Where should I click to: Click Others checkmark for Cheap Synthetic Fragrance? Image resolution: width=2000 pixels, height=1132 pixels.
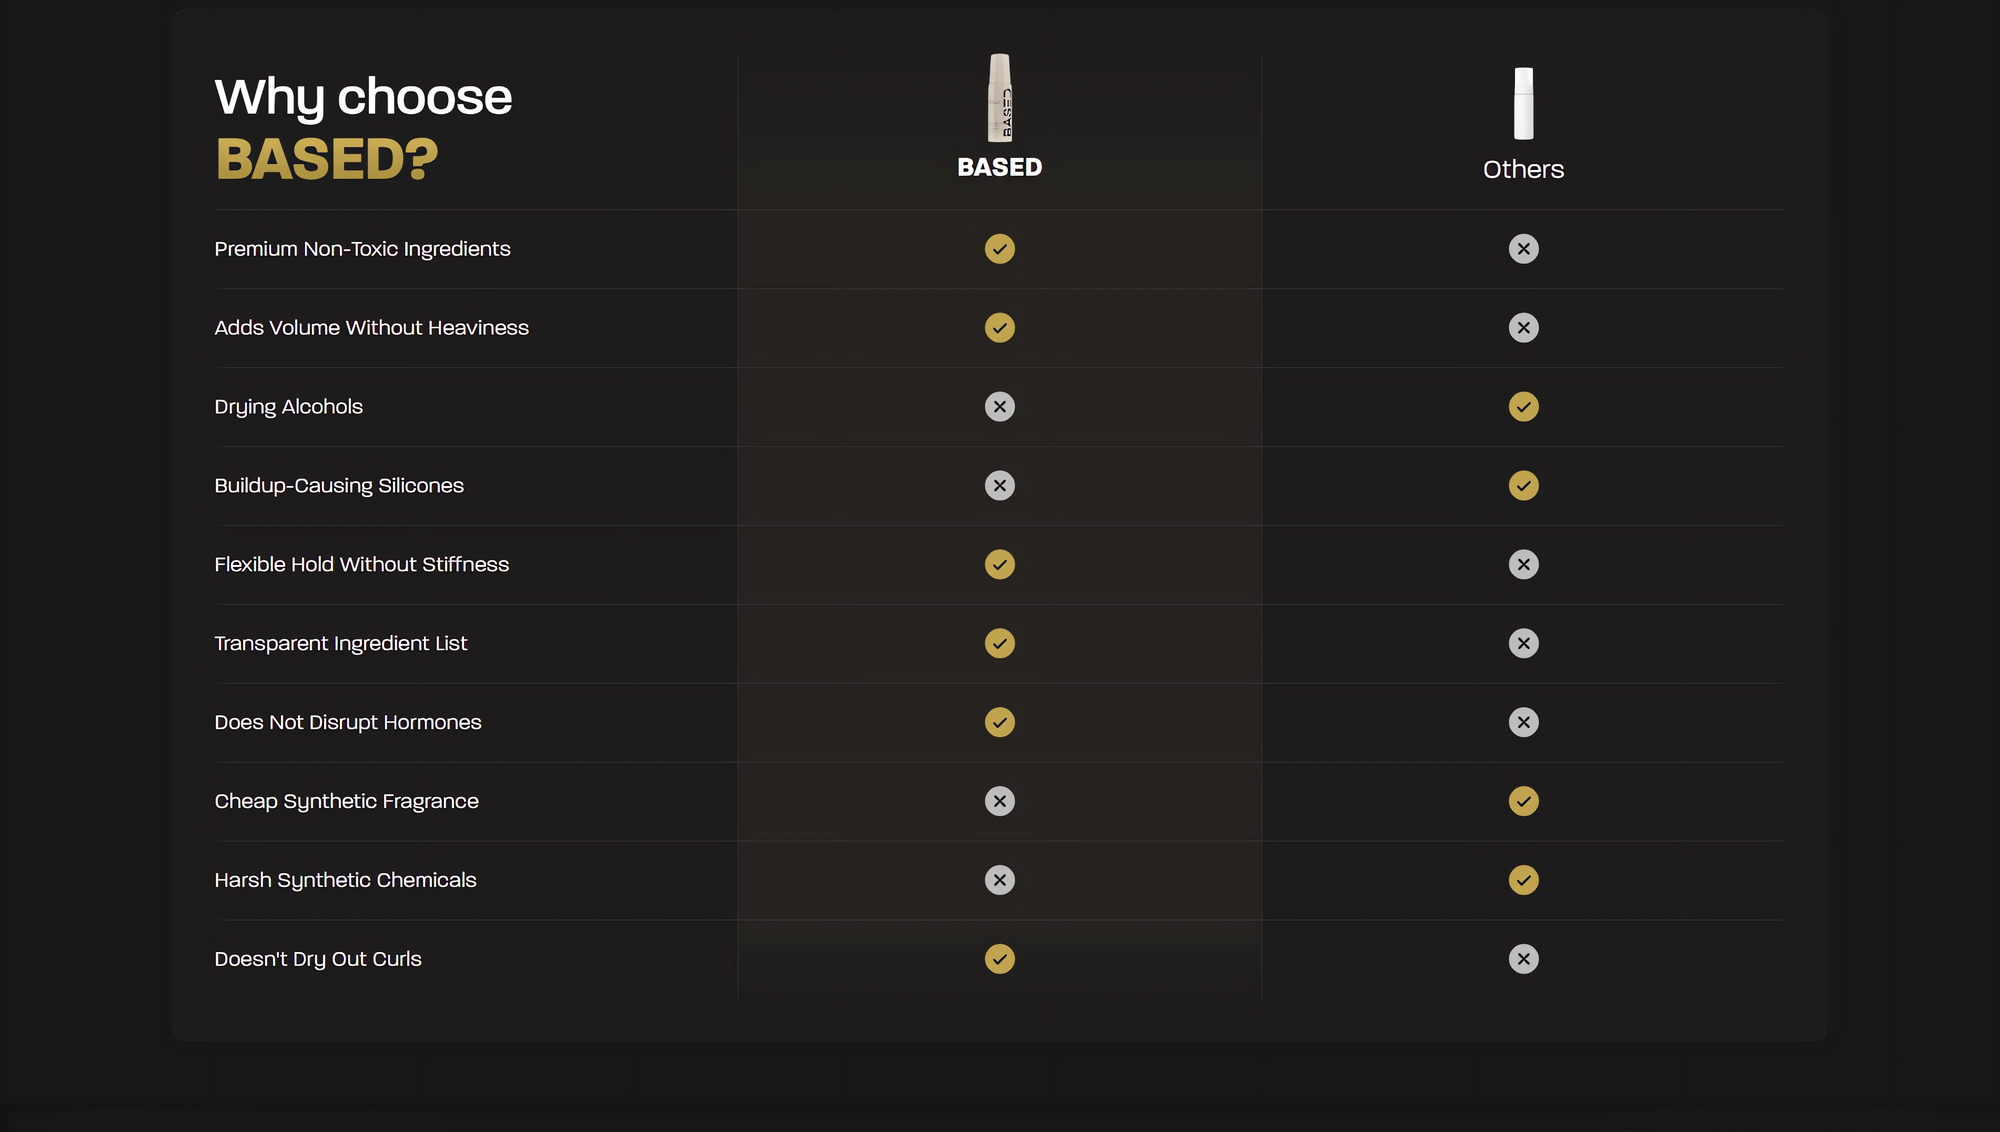coord(1523,801)
